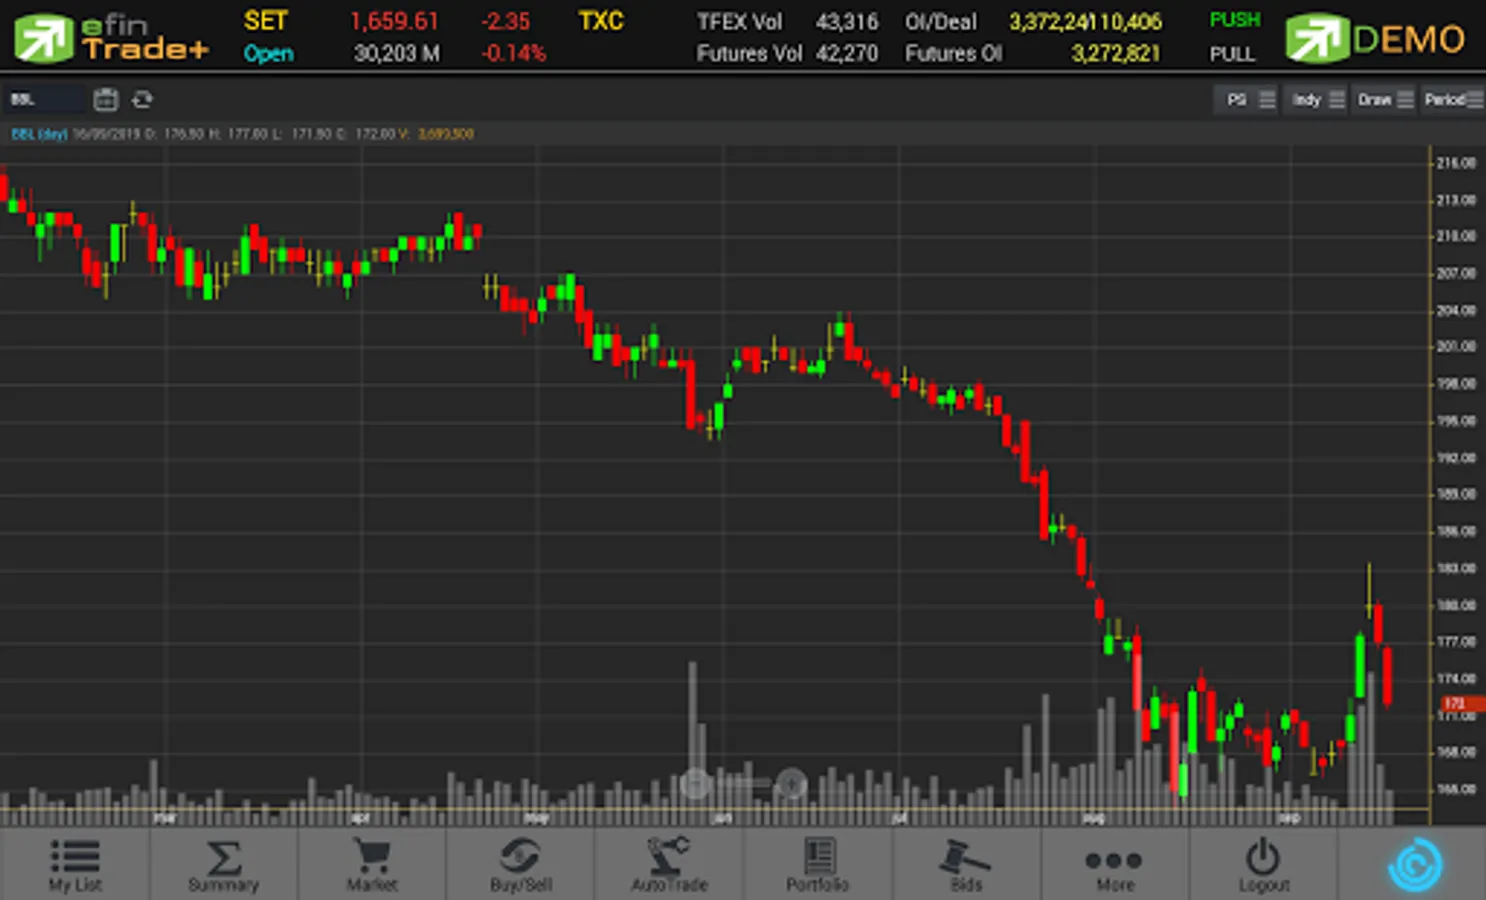The width and height of the screenshot is (1486, 900).
Task: Select Futures OI value 3,272,821
Action: coord(1116,53)
